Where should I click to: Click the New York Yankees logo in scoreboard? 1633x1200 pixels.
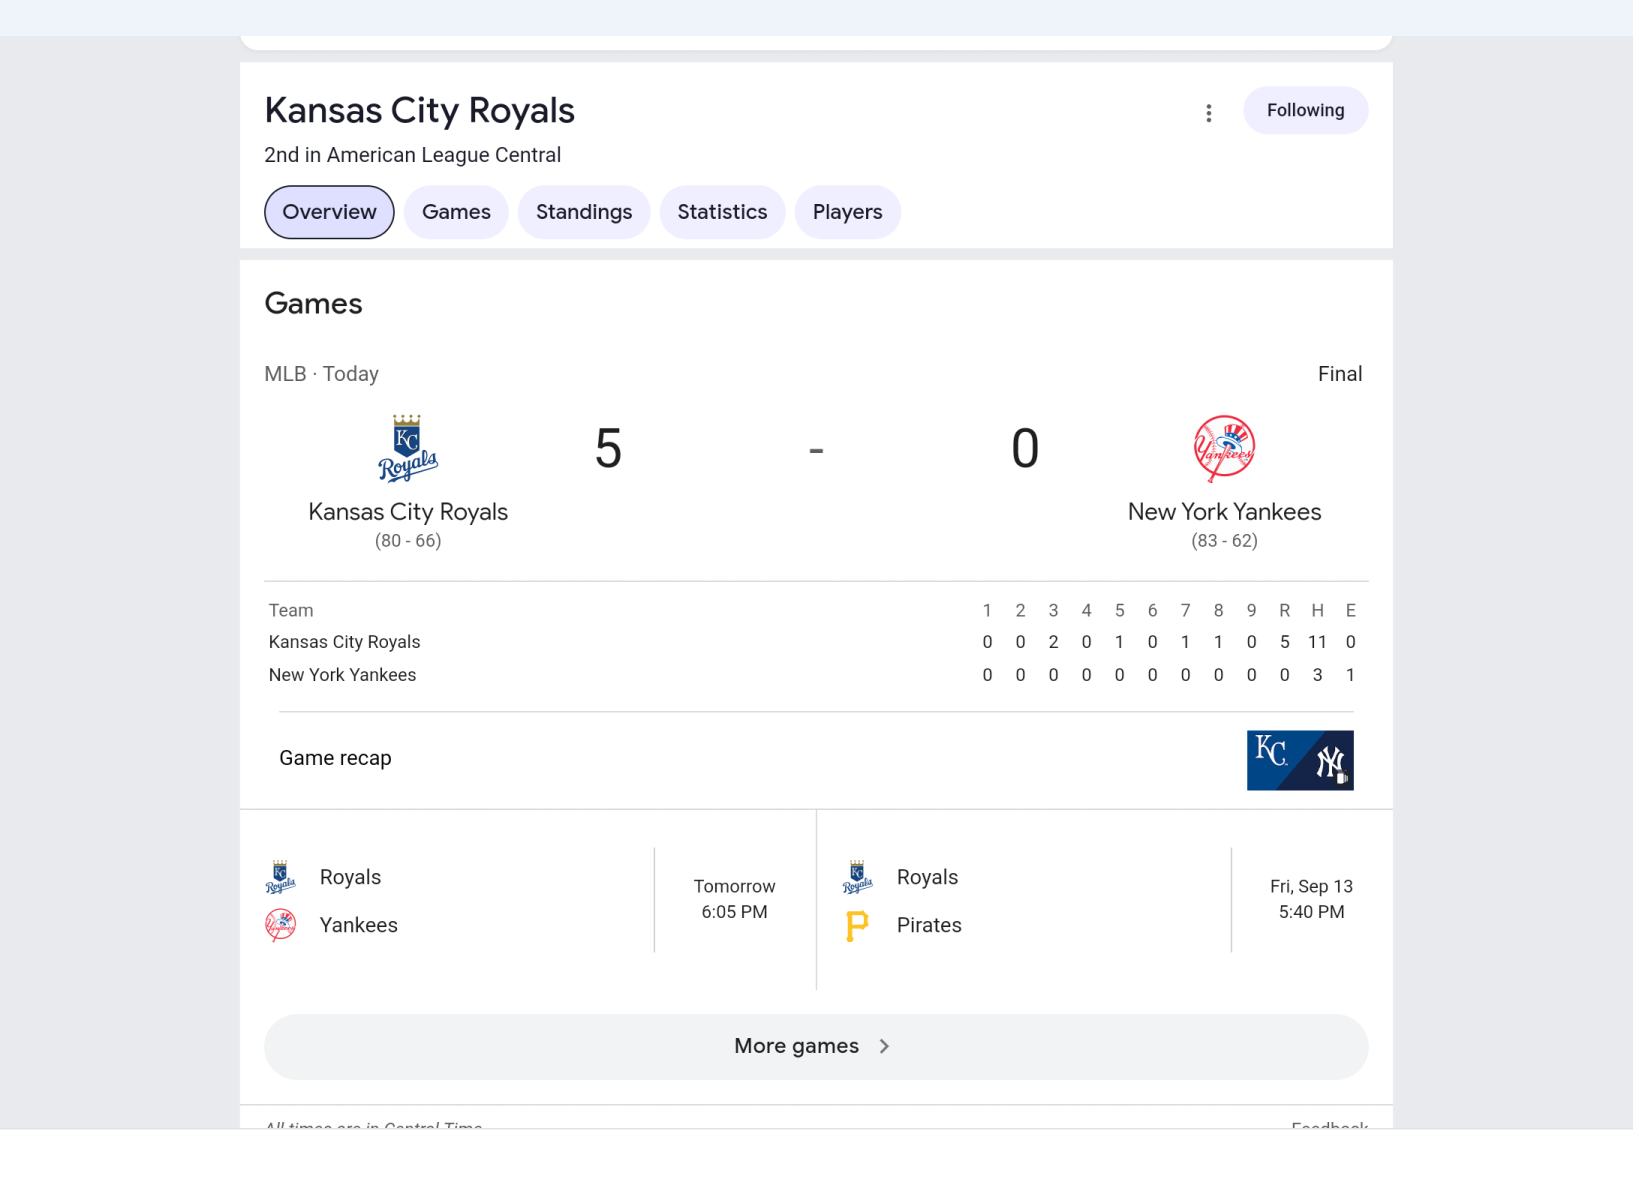[x=1224, y=448]
